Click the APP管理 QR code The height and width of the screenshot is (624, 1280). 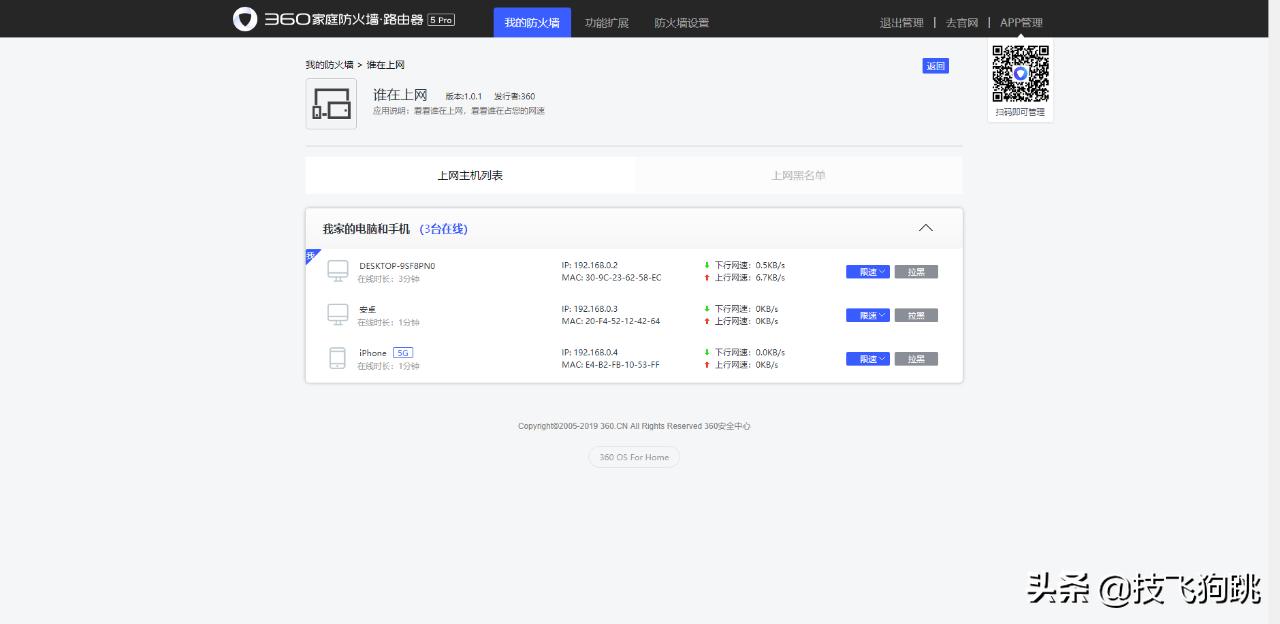tap(1020, 72)
